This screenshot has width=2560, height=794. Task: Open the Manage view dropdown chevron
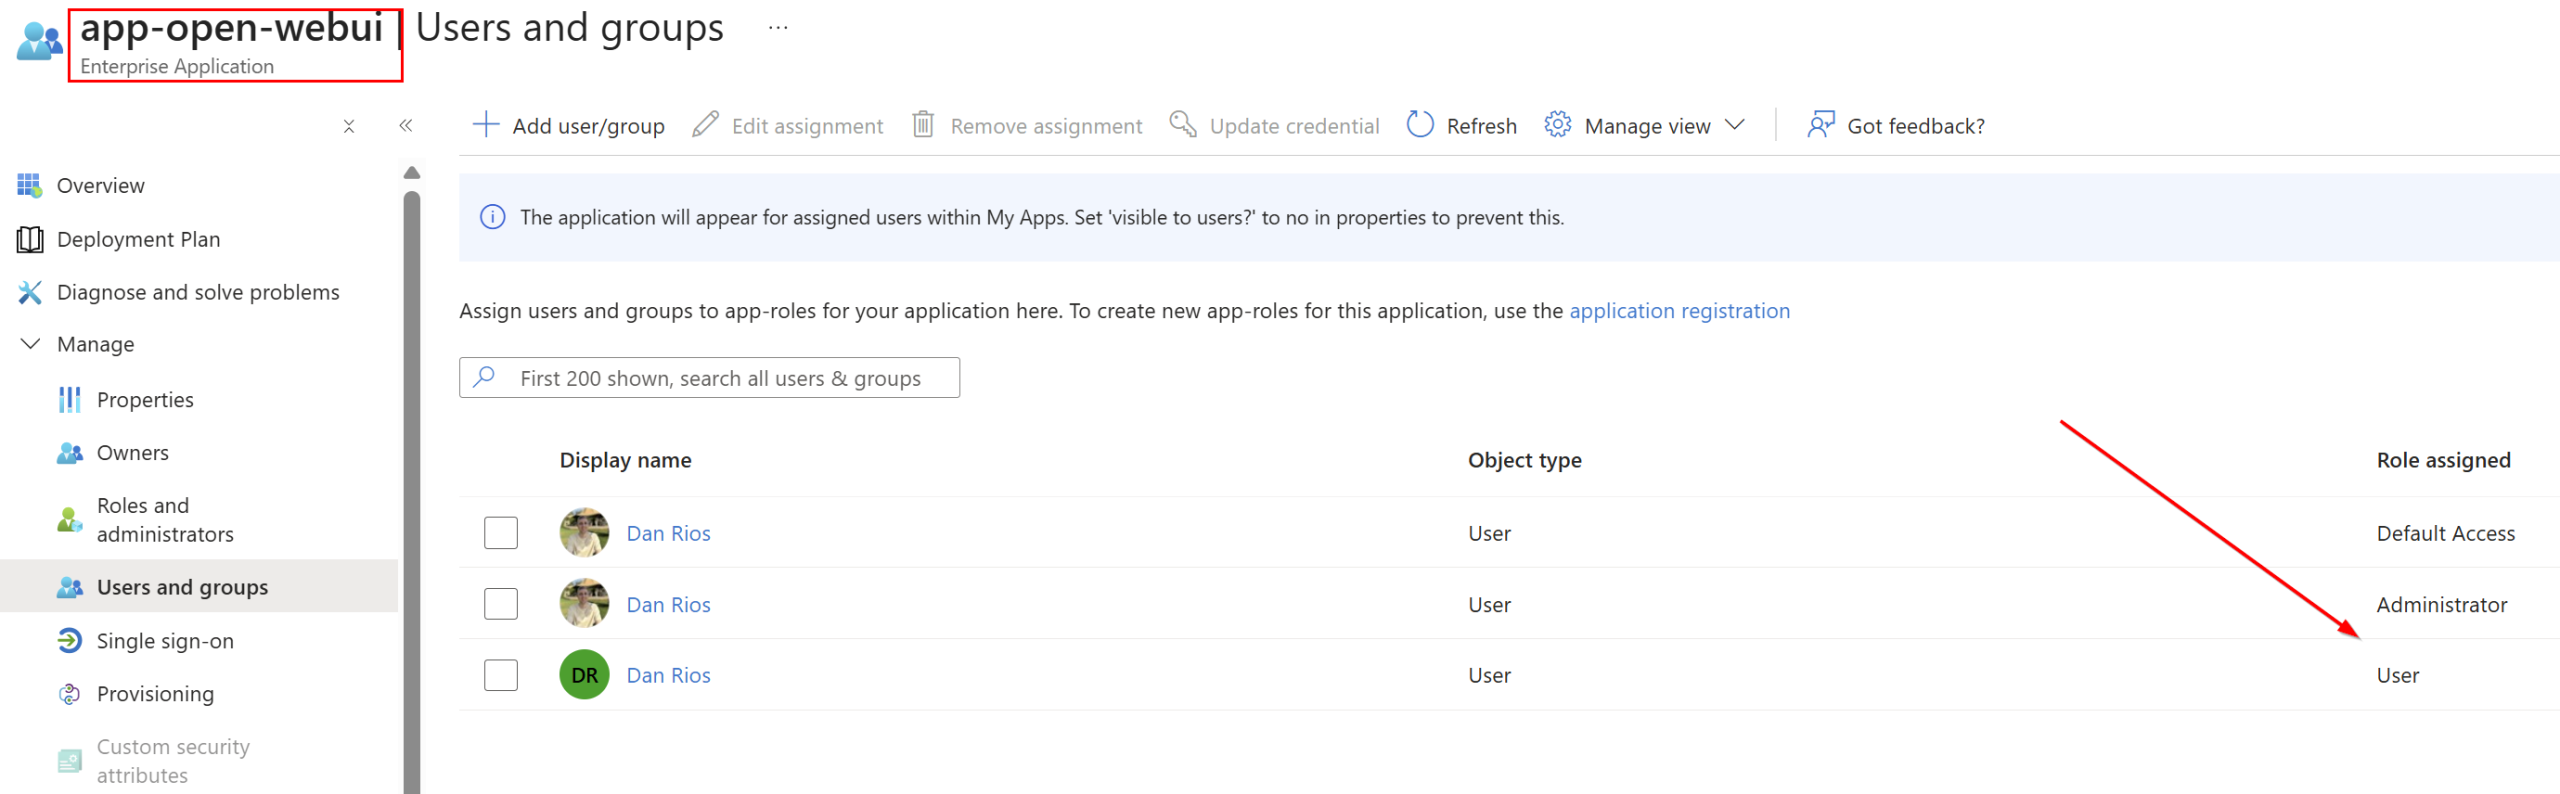[x=1735, y=125]
